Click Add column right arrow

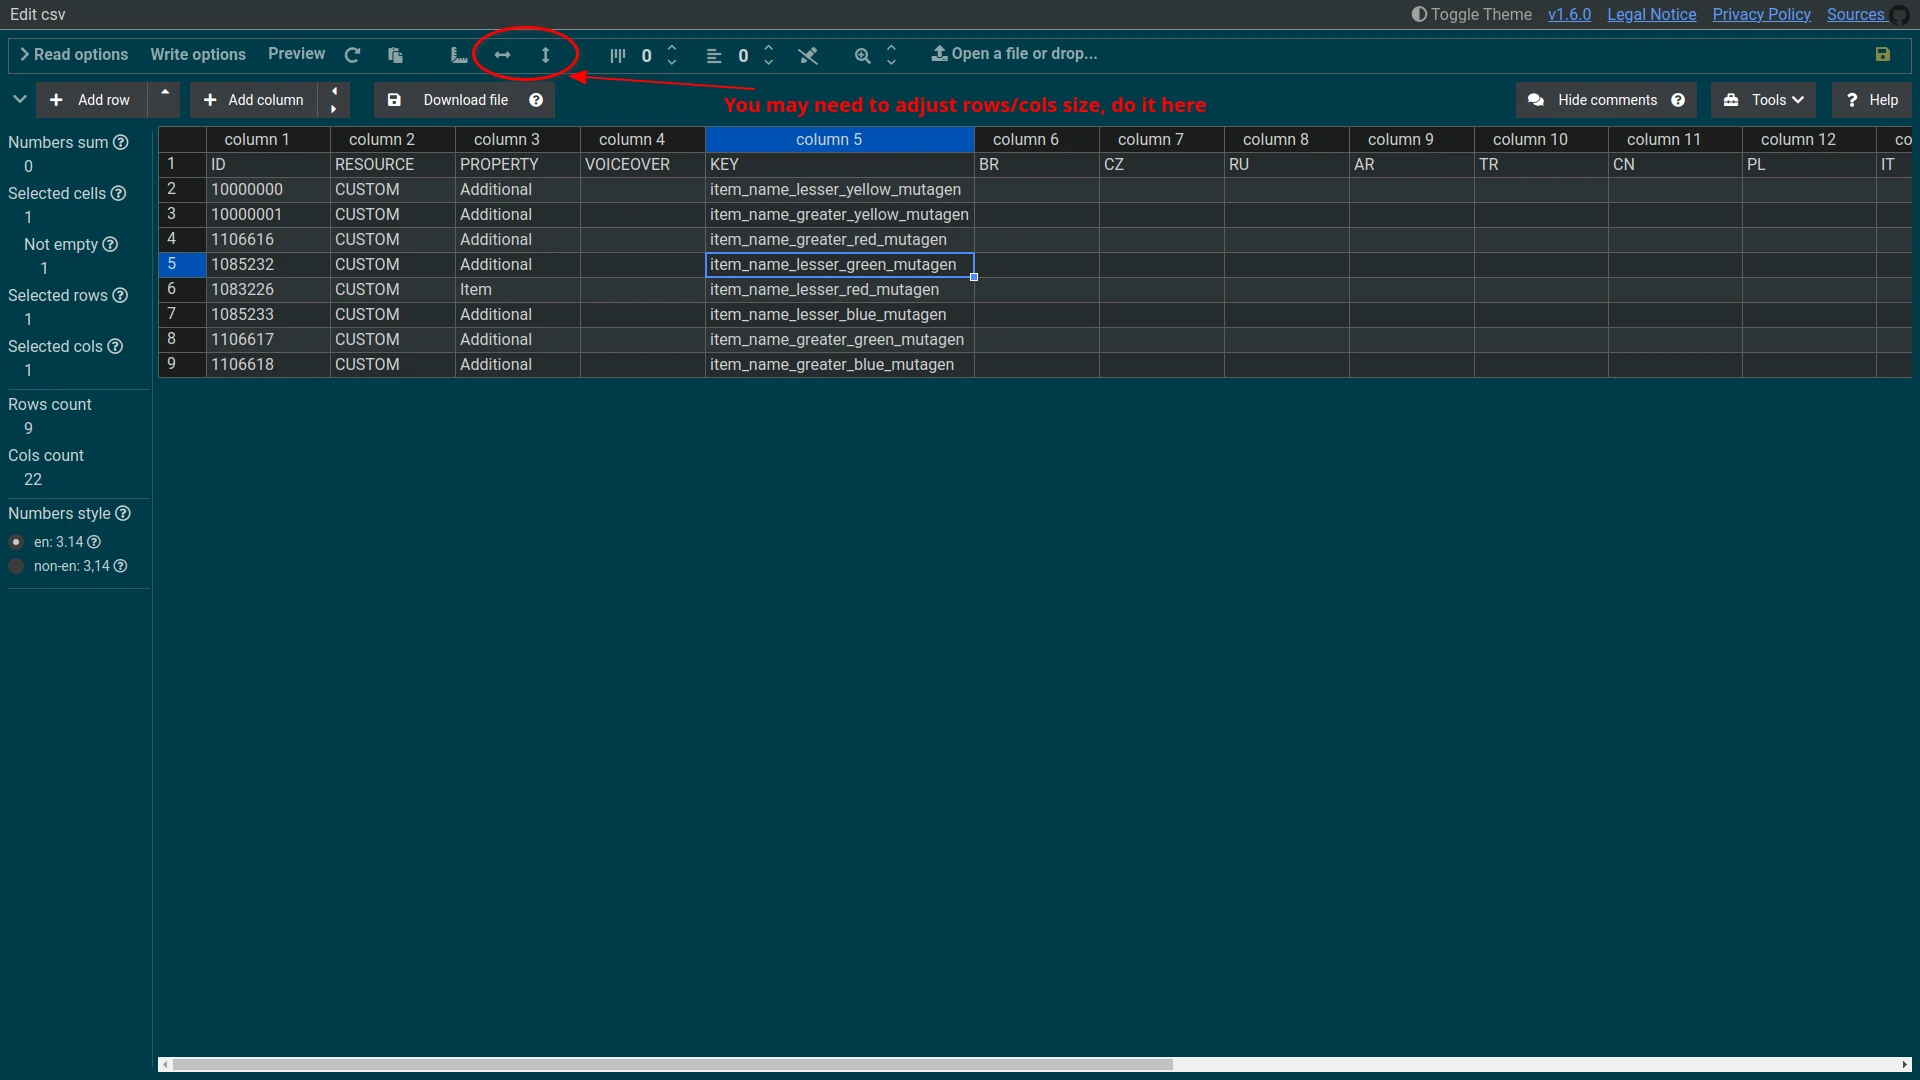click(x=334, y=109)
